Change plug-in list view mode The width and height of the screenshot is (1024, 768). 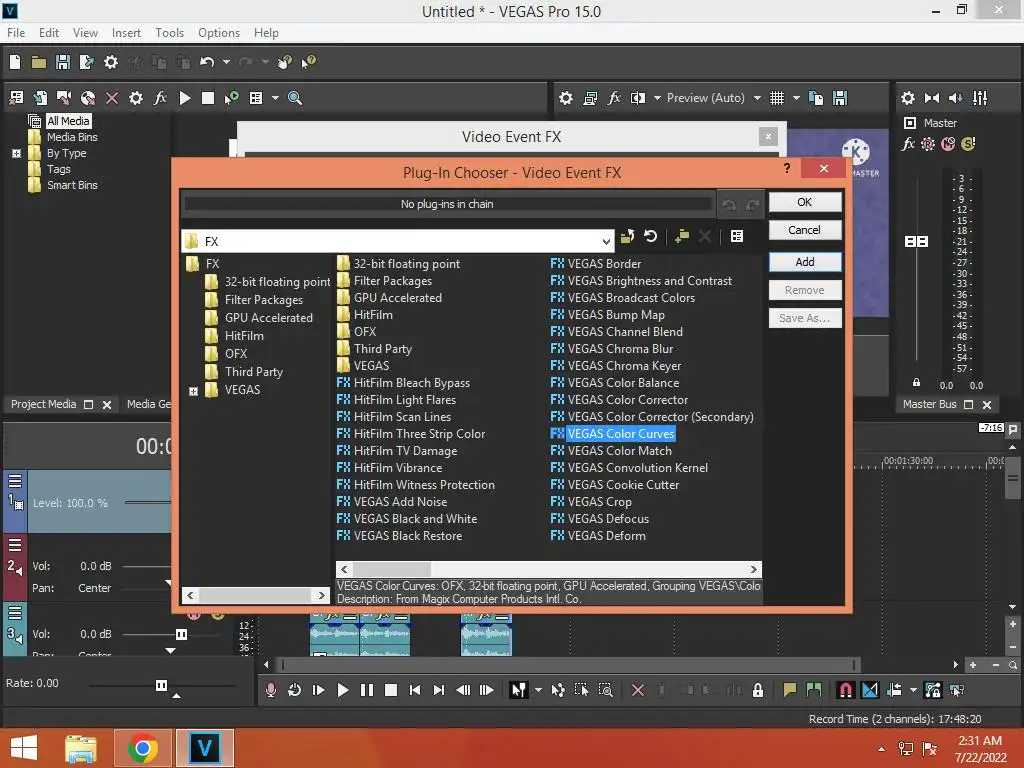pos(737,236)
